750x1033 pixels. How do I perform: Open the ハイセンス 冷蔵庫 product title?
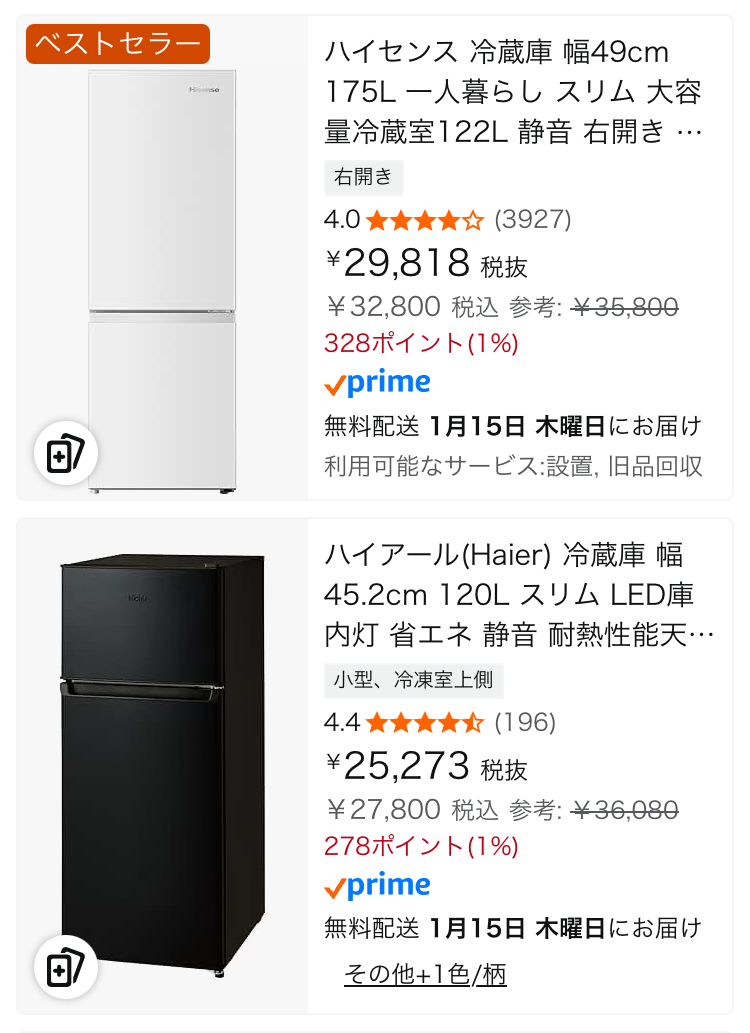point(514,91)
